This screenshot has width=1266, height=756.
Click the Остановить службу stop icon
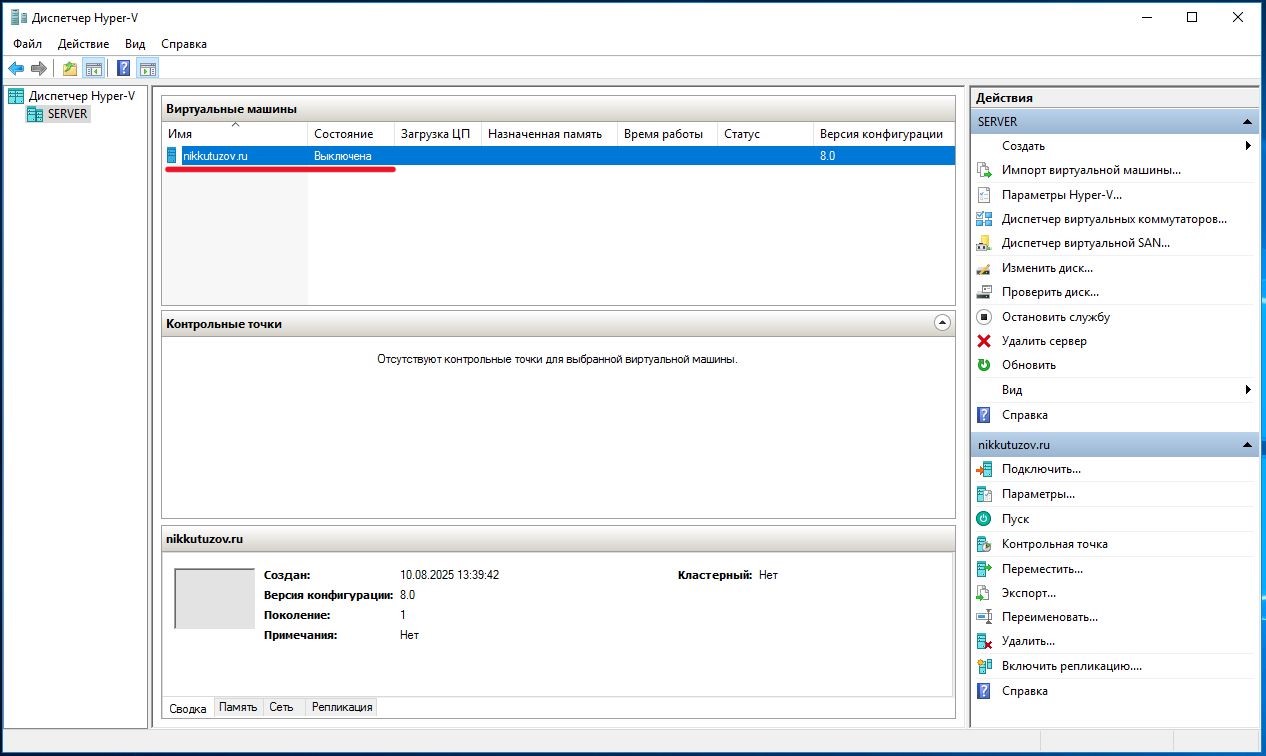pyautogui.click(x=984, y=317)
